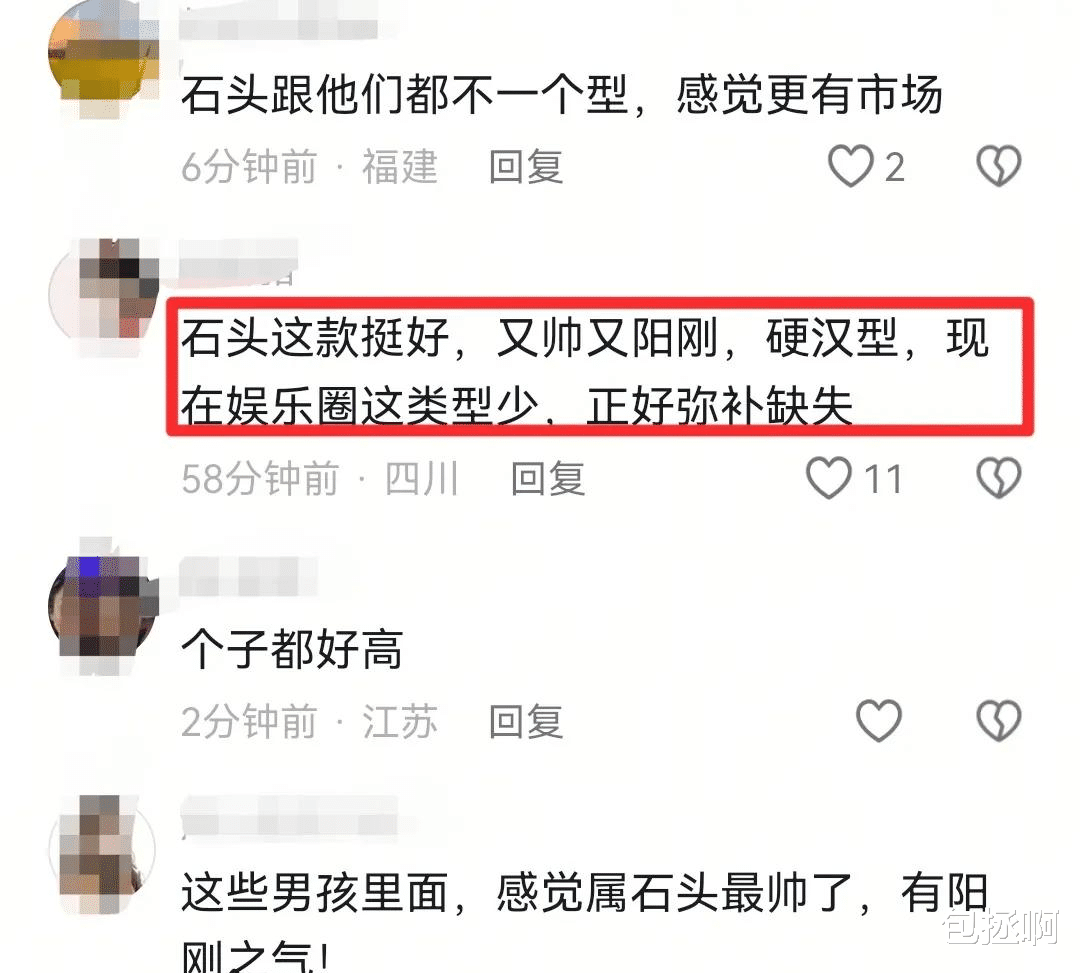
Task: Open the blurred username of the last commenter
Action: click(x=289, y=816)
